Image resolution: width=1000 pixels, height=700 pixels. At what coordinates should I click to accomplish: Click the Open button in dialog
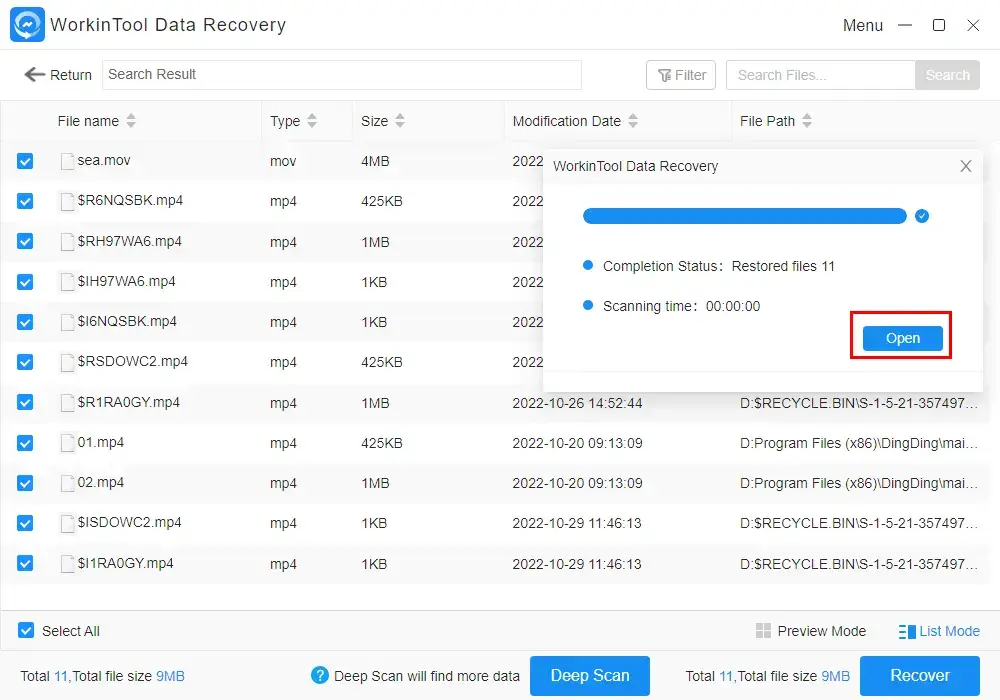(x=902, y=338)
